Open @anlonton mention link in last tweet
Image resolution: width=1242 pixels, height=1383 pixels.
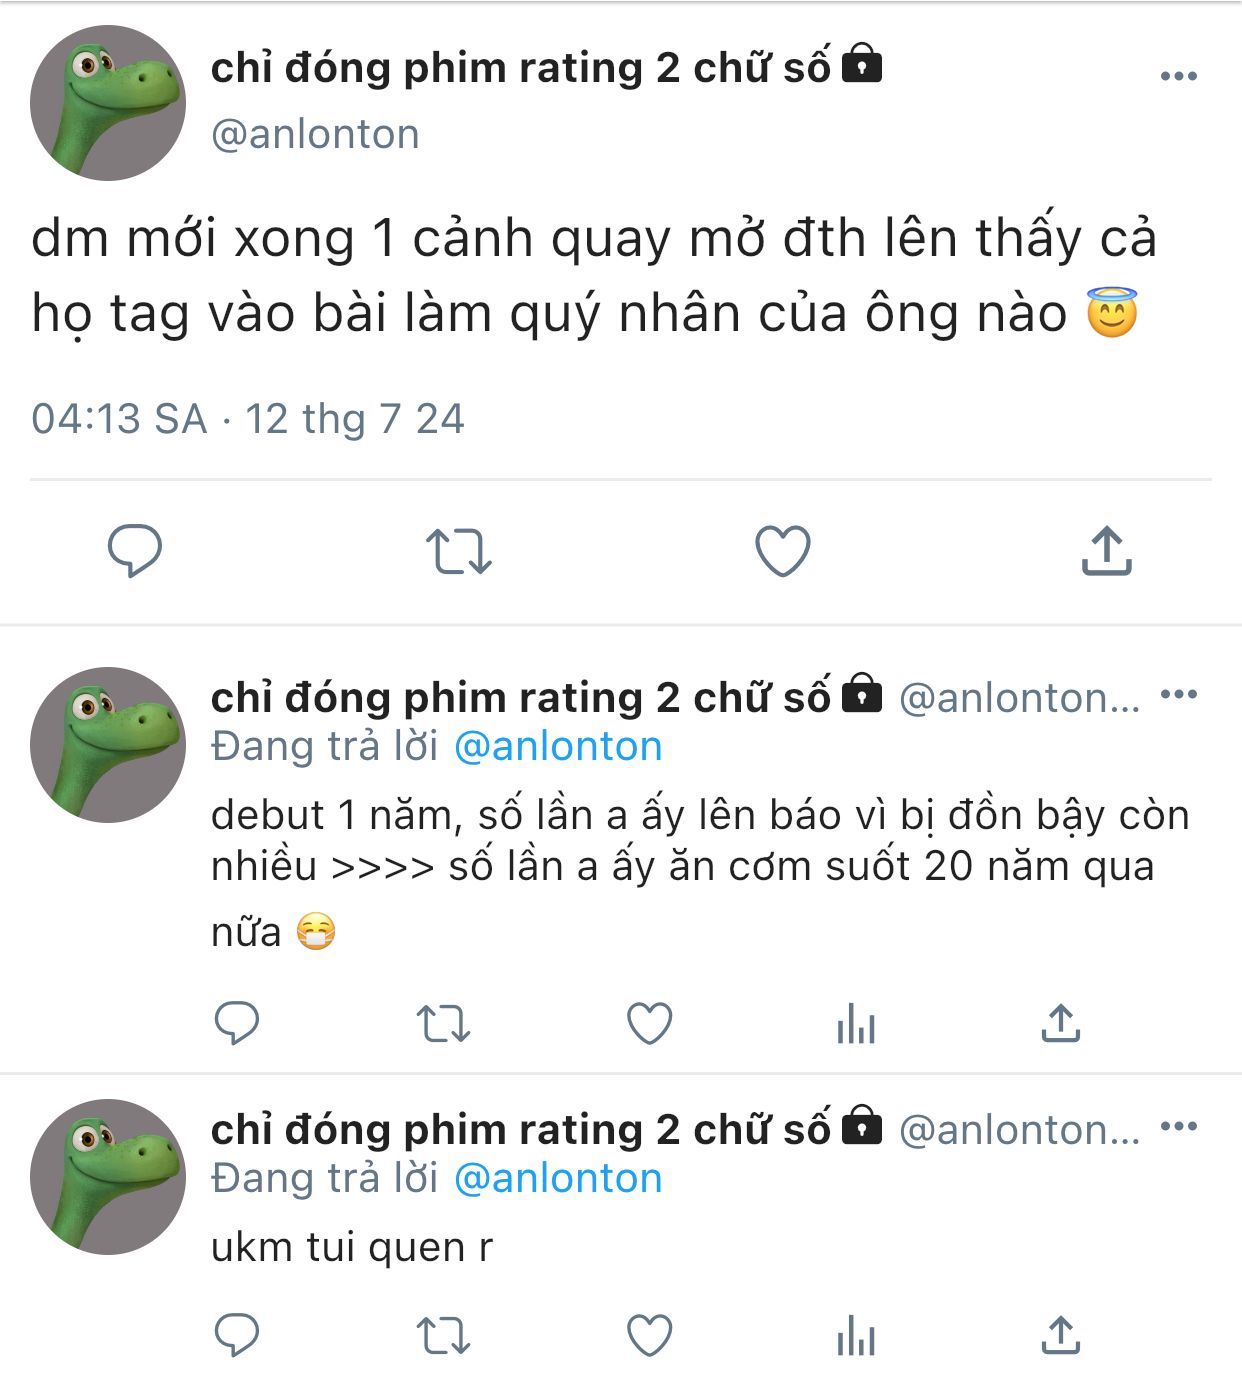pyautogui.click(x=558, y=1179)
